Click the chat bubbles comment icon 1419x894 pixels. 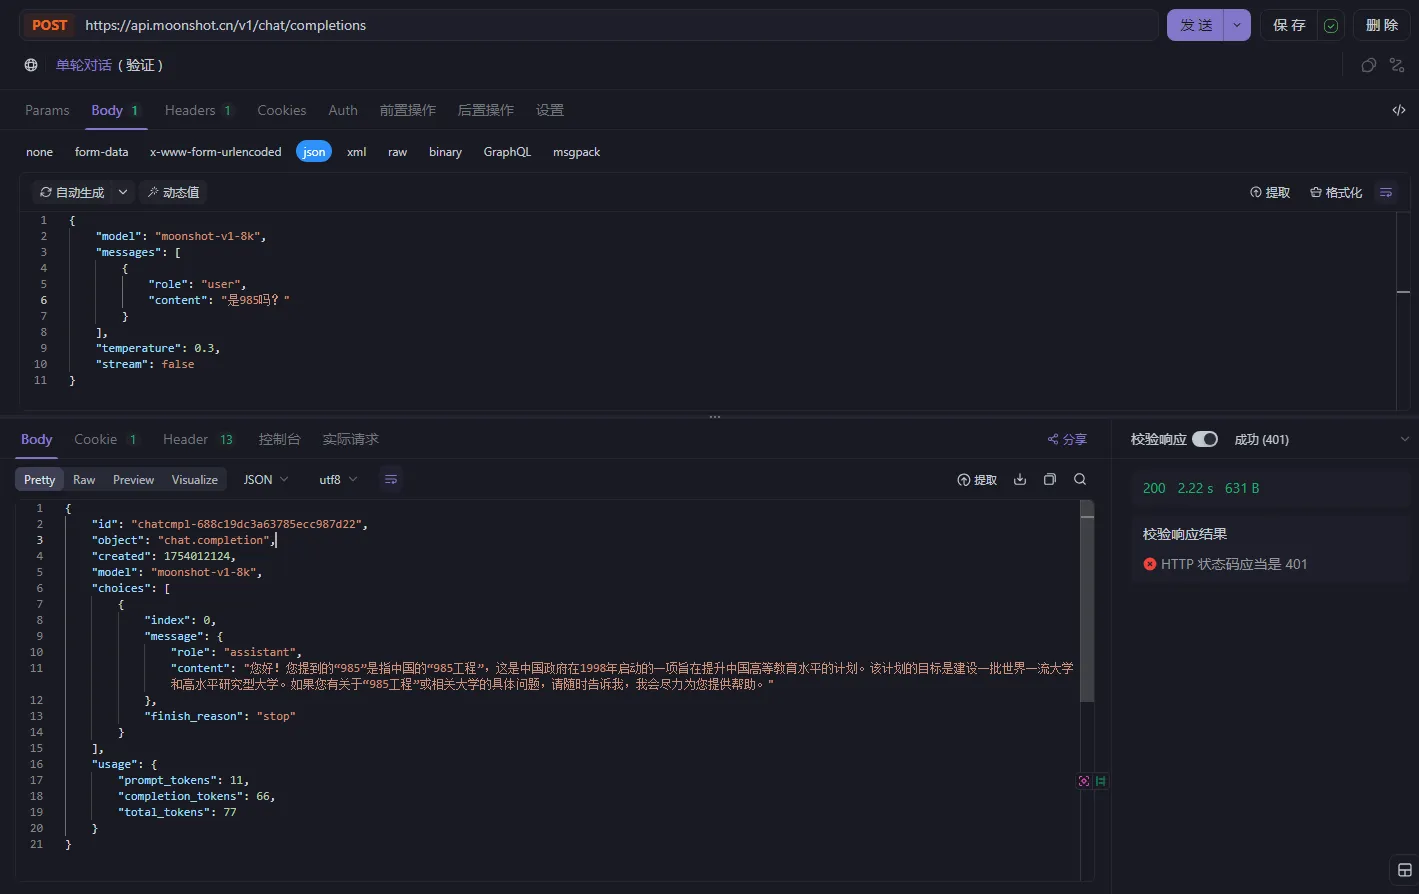coord(1369,65)
